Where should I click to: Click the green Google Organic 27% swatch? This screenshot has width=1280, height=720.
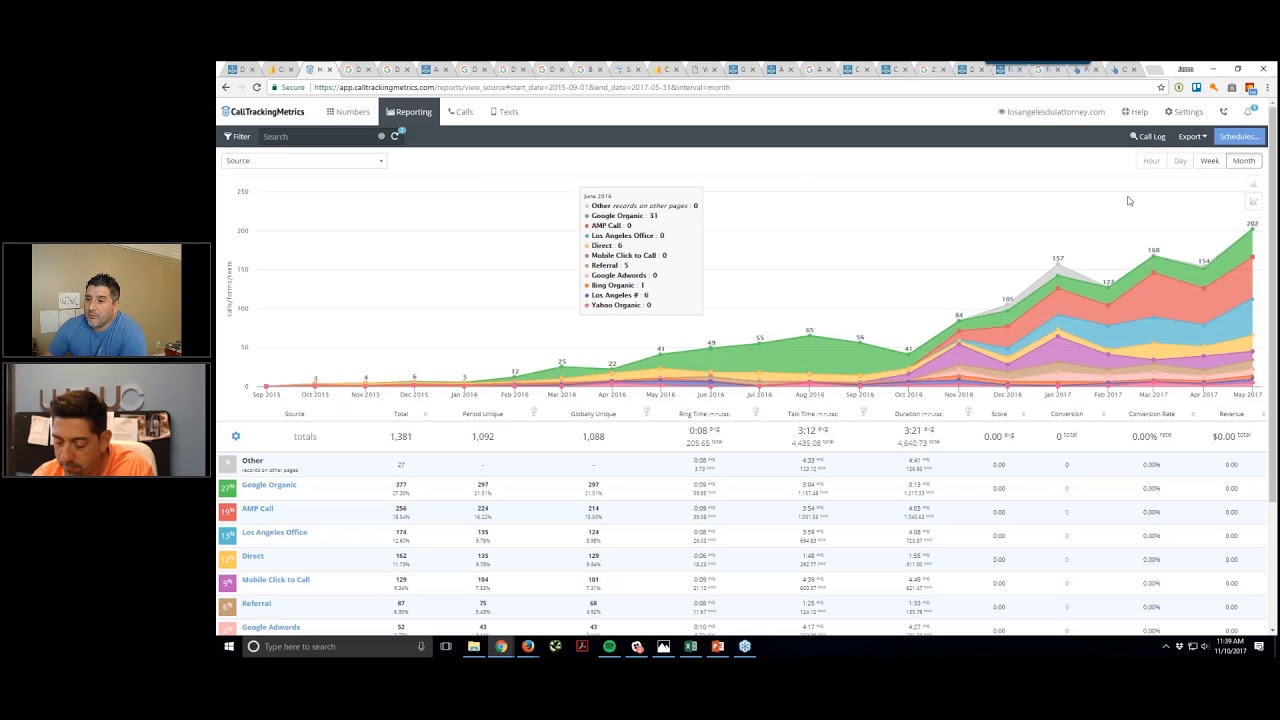(228, 488)
